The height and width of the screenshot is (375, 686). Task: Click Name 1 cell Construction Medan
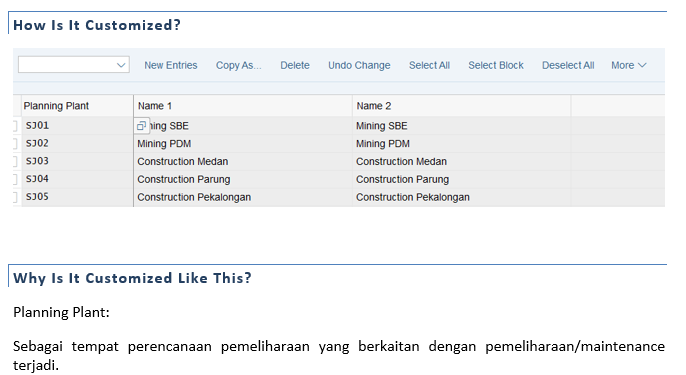click(x=243, y=161)
